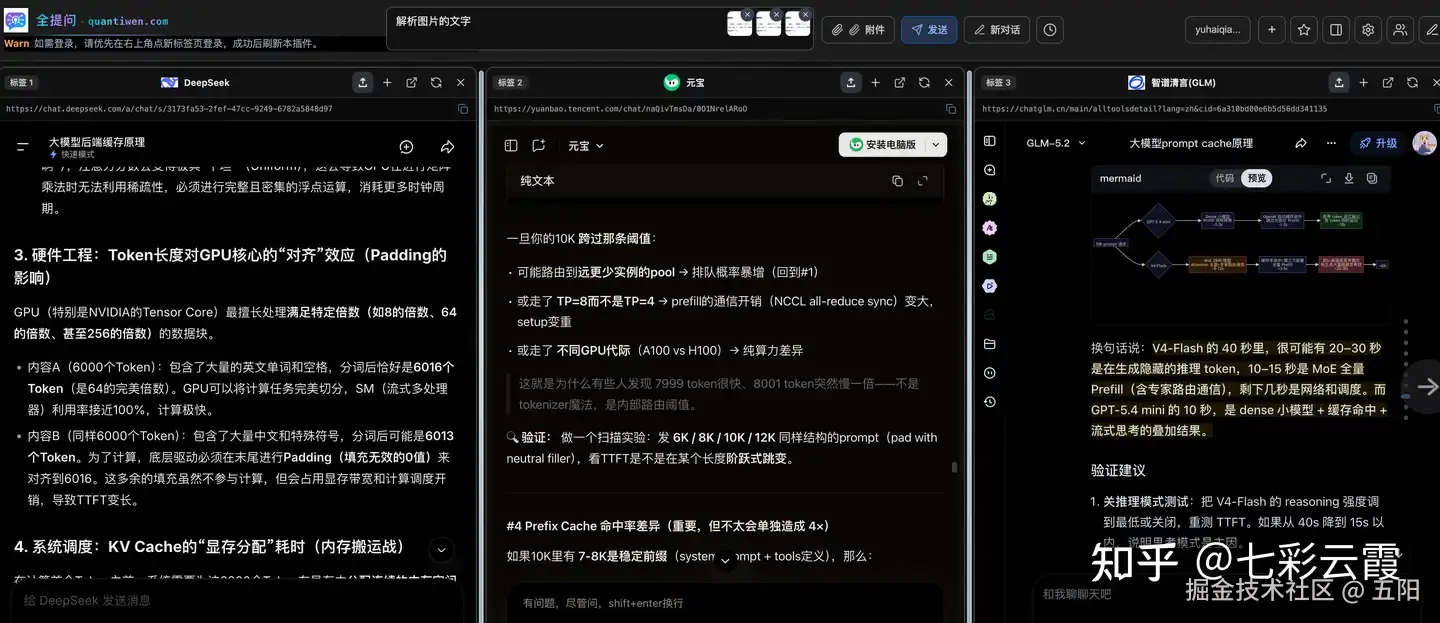
Task: Click the DeepSeek scroll-to-bottom chevron button
Action: pos(441,550)
